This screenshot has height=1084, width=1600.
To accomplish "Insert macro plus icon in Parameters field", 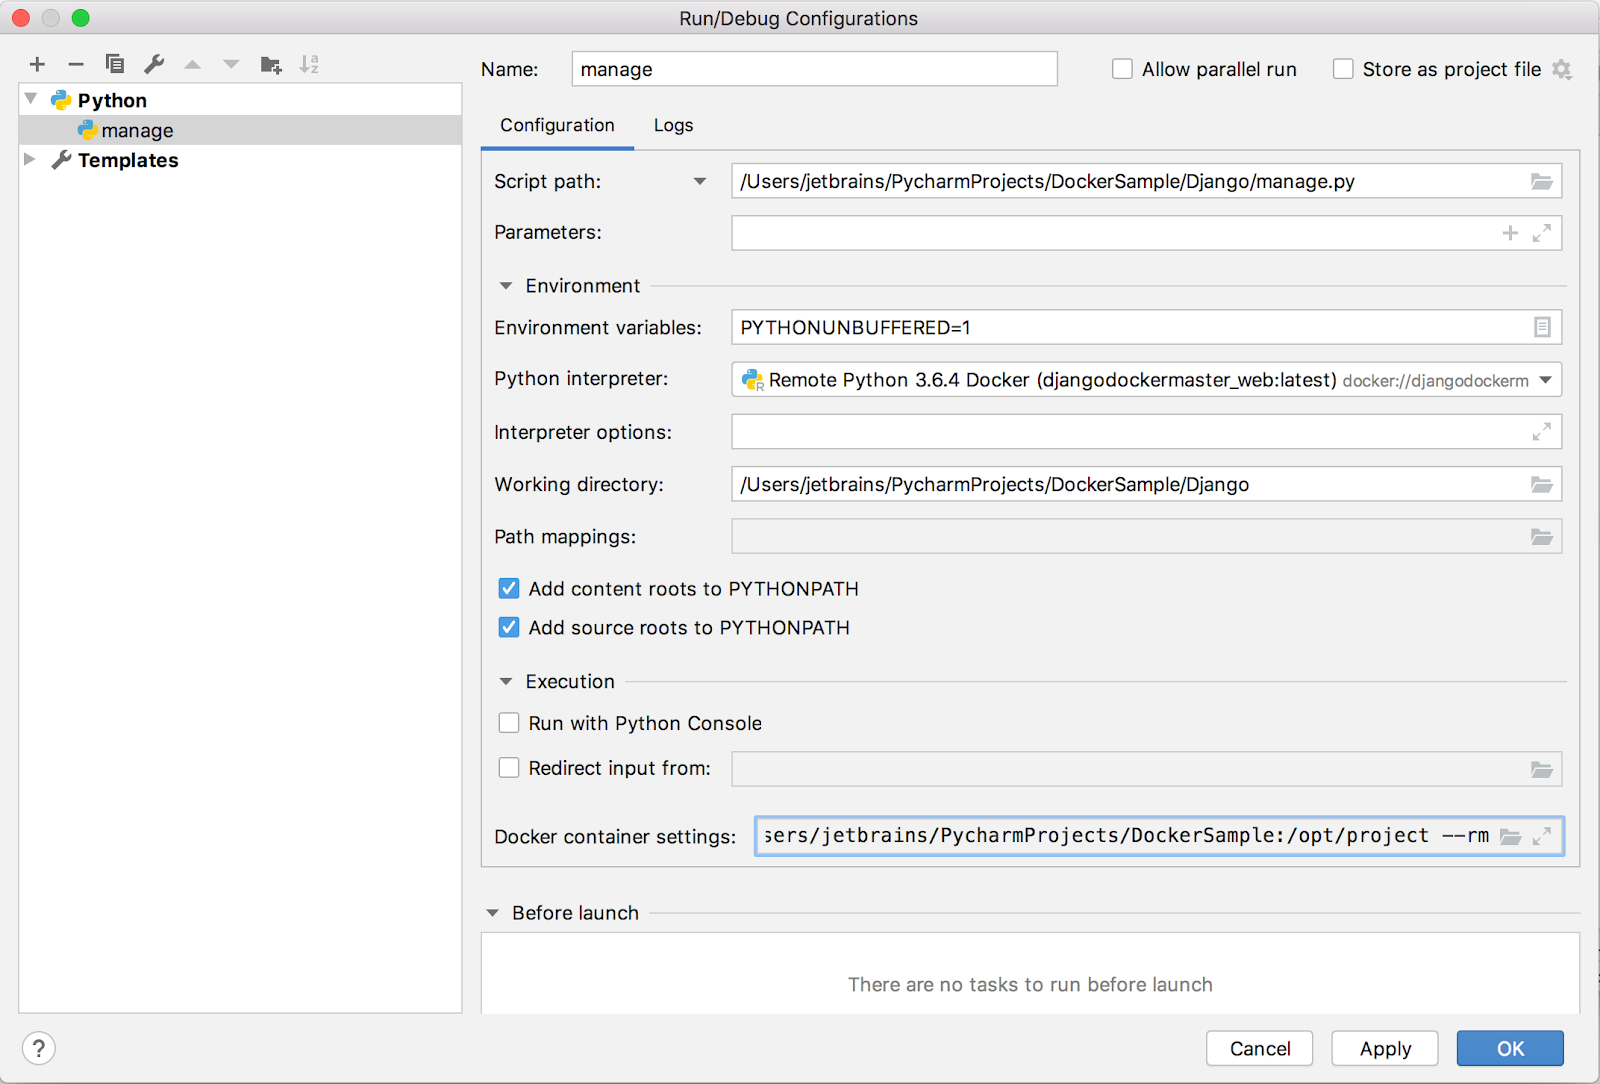I will 1510,233.
